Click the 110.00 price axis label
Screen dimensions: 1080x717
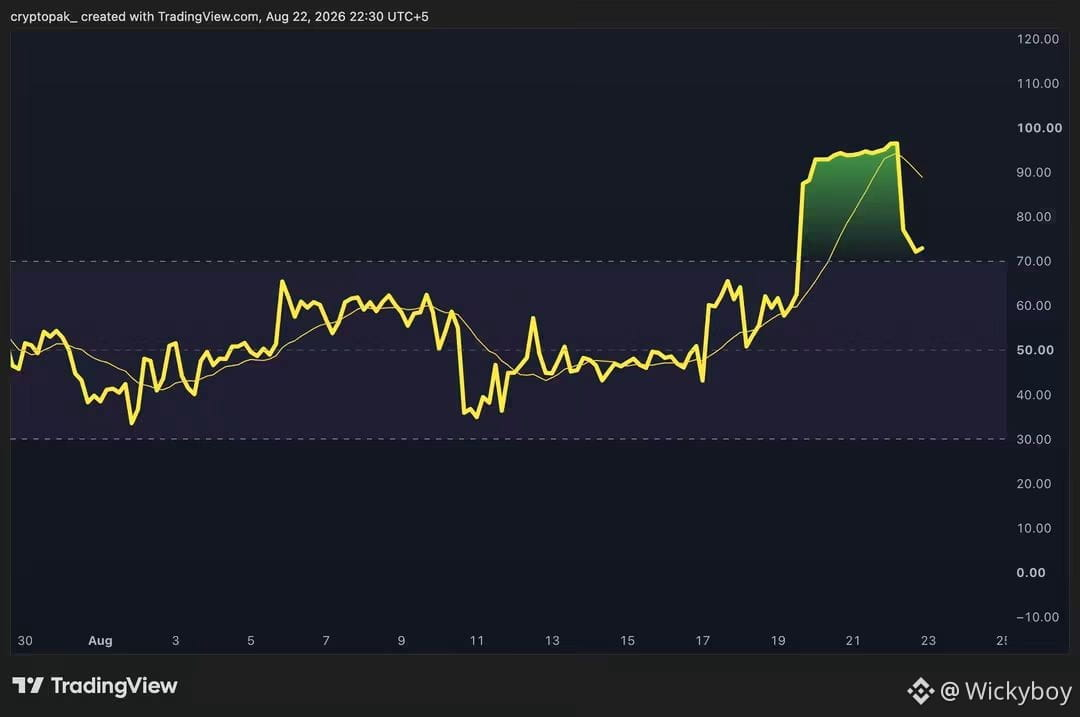coord(1037,83)
